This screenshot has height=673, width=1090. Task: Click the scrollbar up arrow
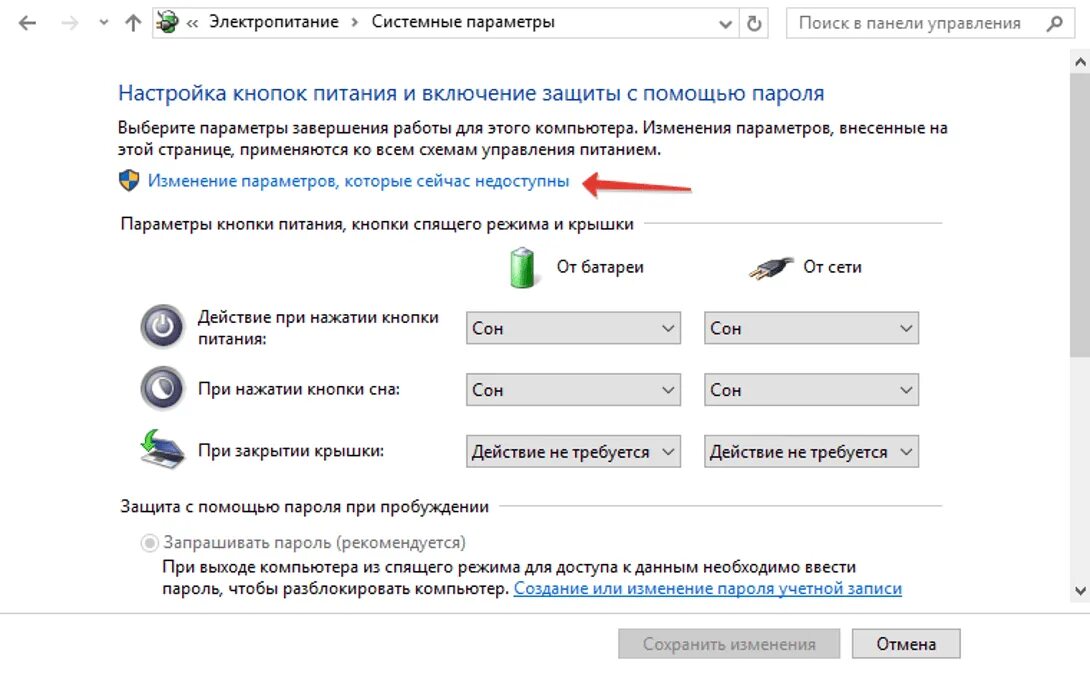tap(1080, 62)
